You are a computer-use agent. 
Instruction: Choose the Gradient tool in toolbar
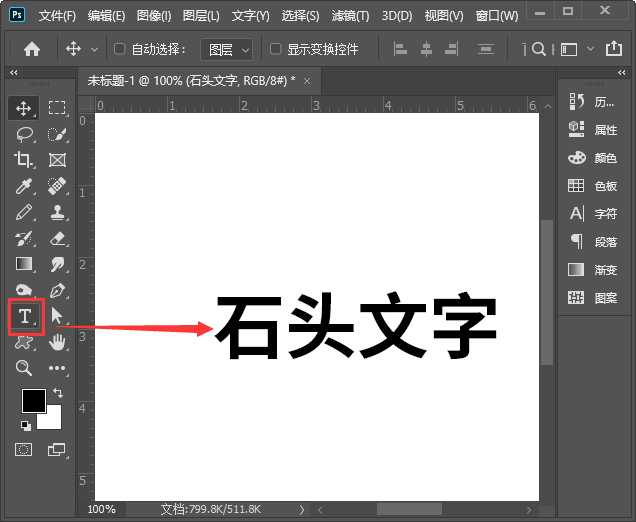tap(25, 264)
